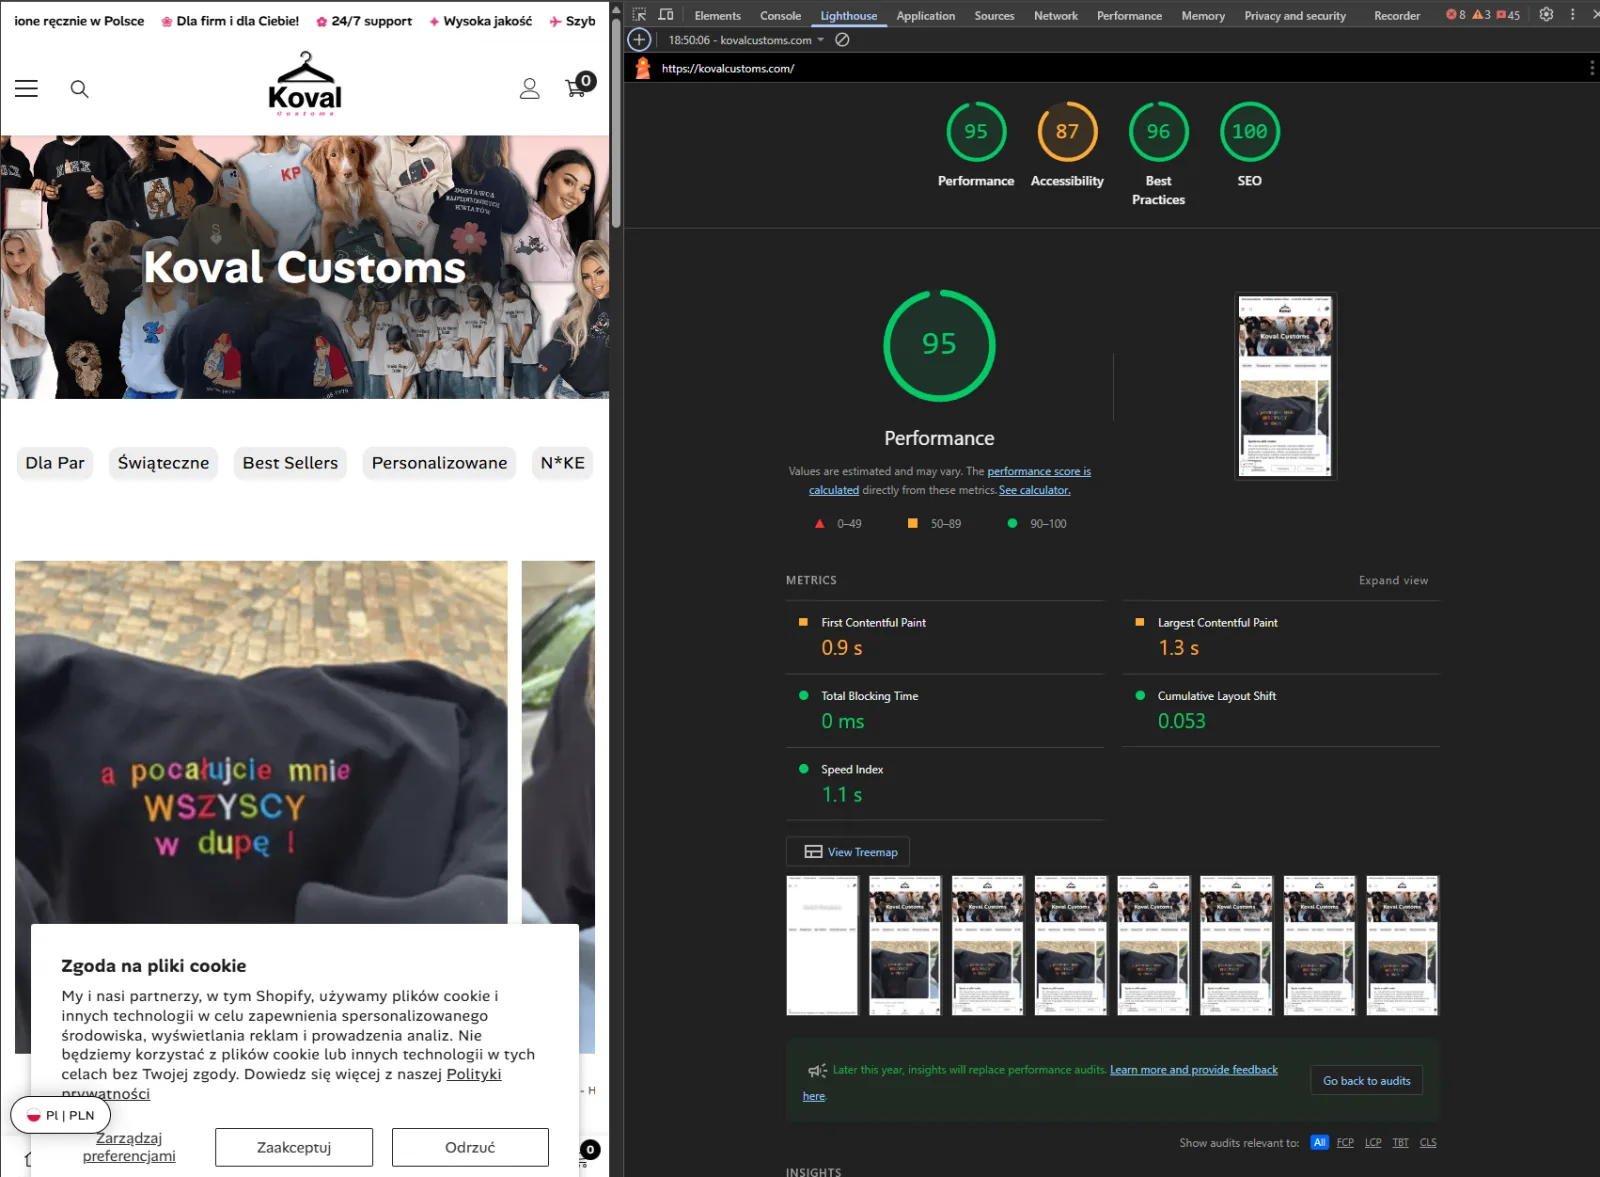The image size is (1600, 1177).
Task: Select the Świąteczne category chip
Action: pyautogui.click(x=163, y=463)
